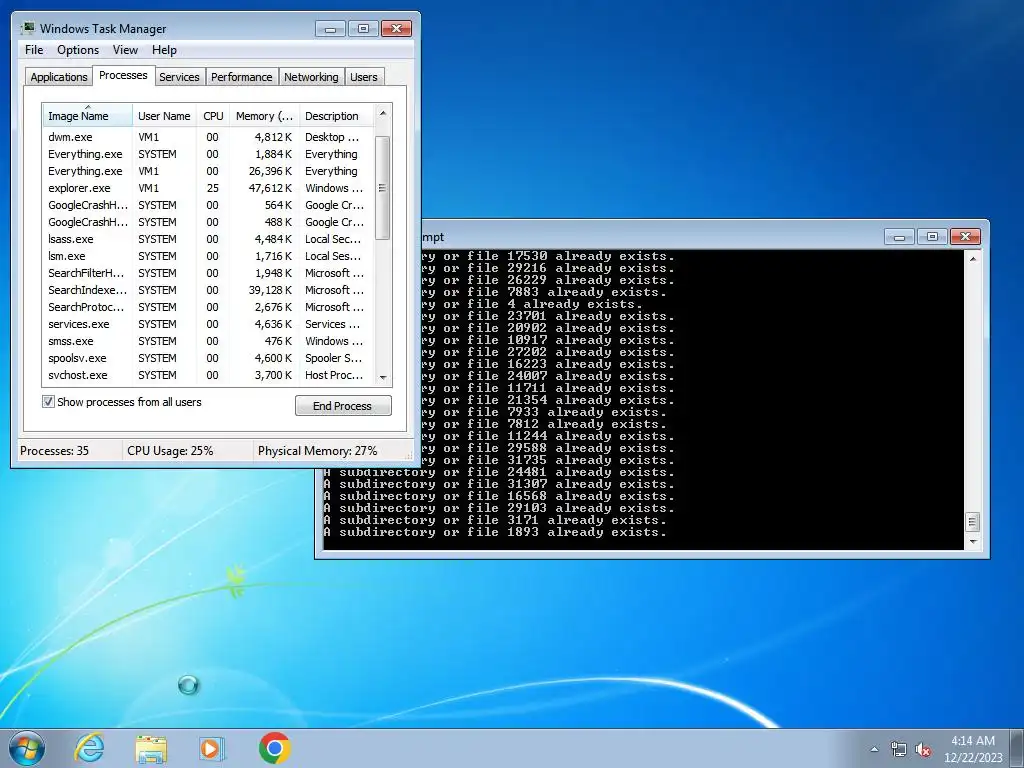Viewport: 1024px width, 768px height.
Task: Click the Task Manager title bar icon
Action: coord(27,28)
